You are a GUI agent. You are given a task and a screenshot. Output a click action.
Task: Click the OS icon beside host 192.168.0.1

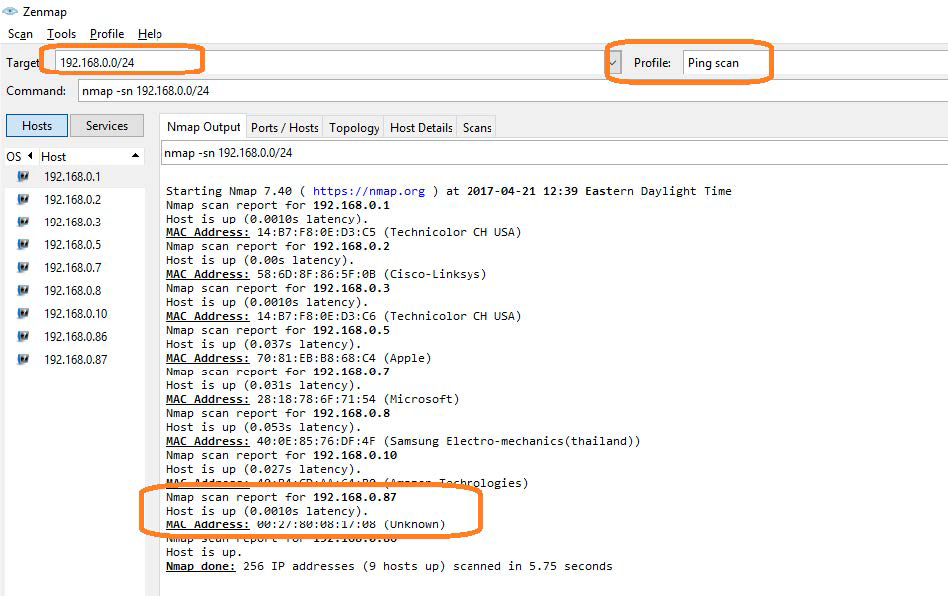23,176
